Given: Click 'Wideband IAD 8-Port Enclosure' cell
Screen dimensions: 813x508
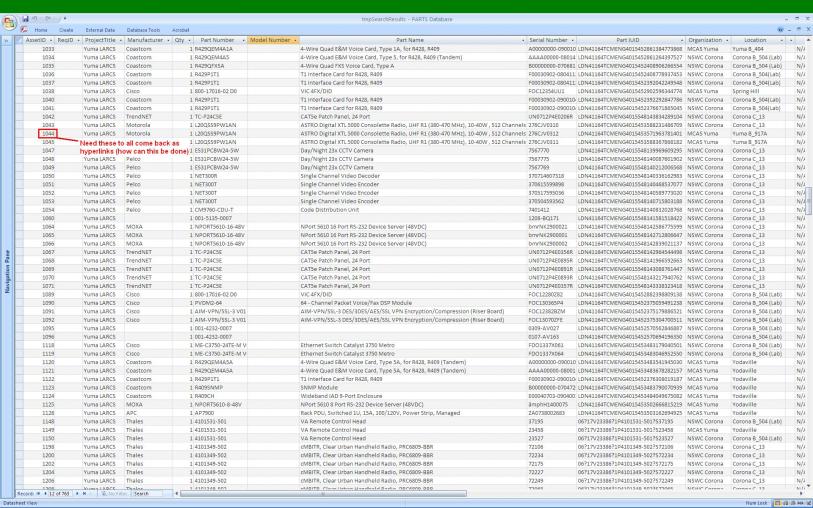Looking at the screenshot, I should click(413, 396).
